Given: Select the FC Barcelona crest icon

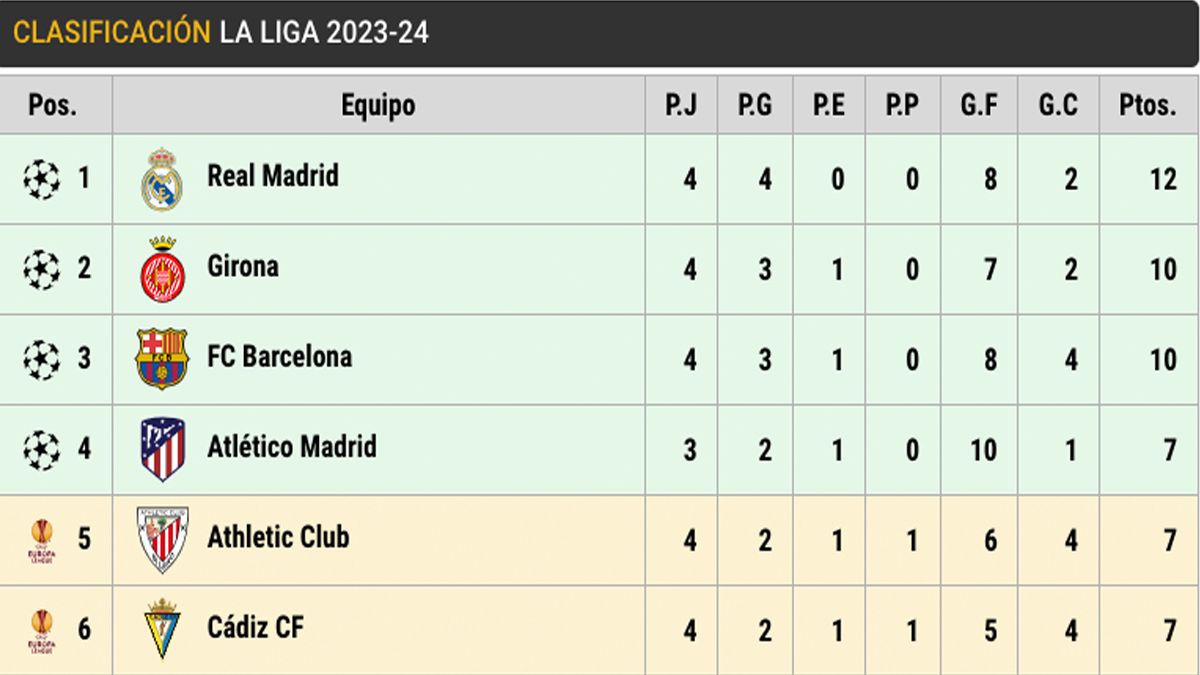Looking at the screenshot, I should tap(161, 358).
